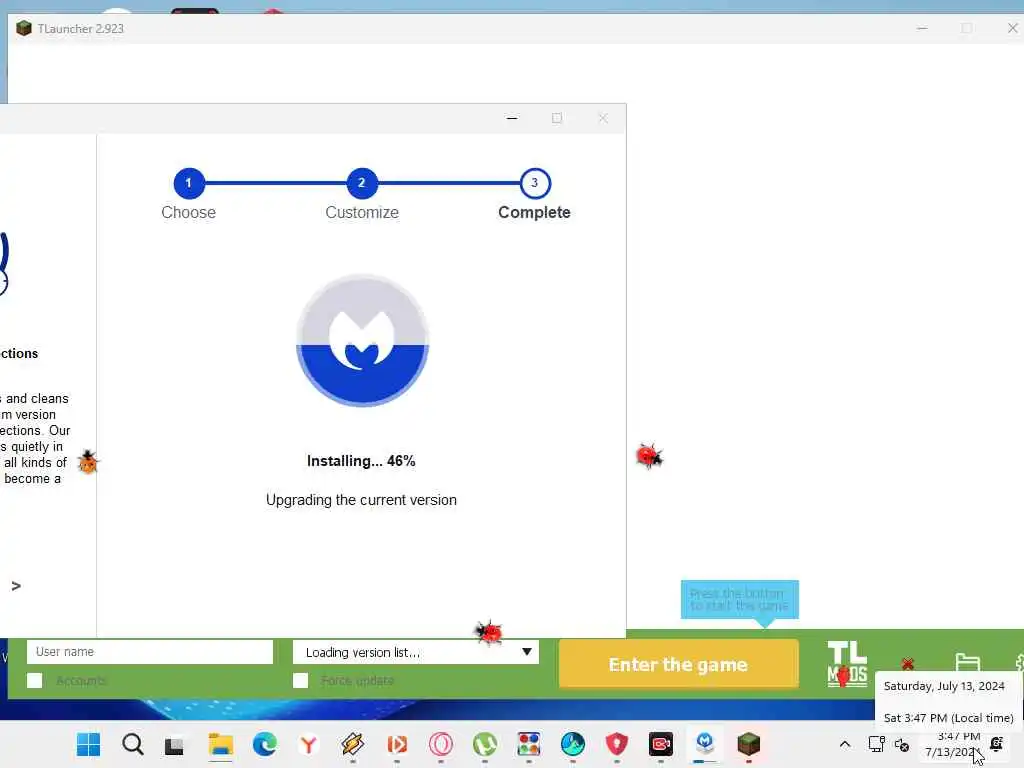The height and width of the screenshot is (768, 1024).
Task: Switch to TLauncher grass-block taskbar icon
Action: pos(748,744)
